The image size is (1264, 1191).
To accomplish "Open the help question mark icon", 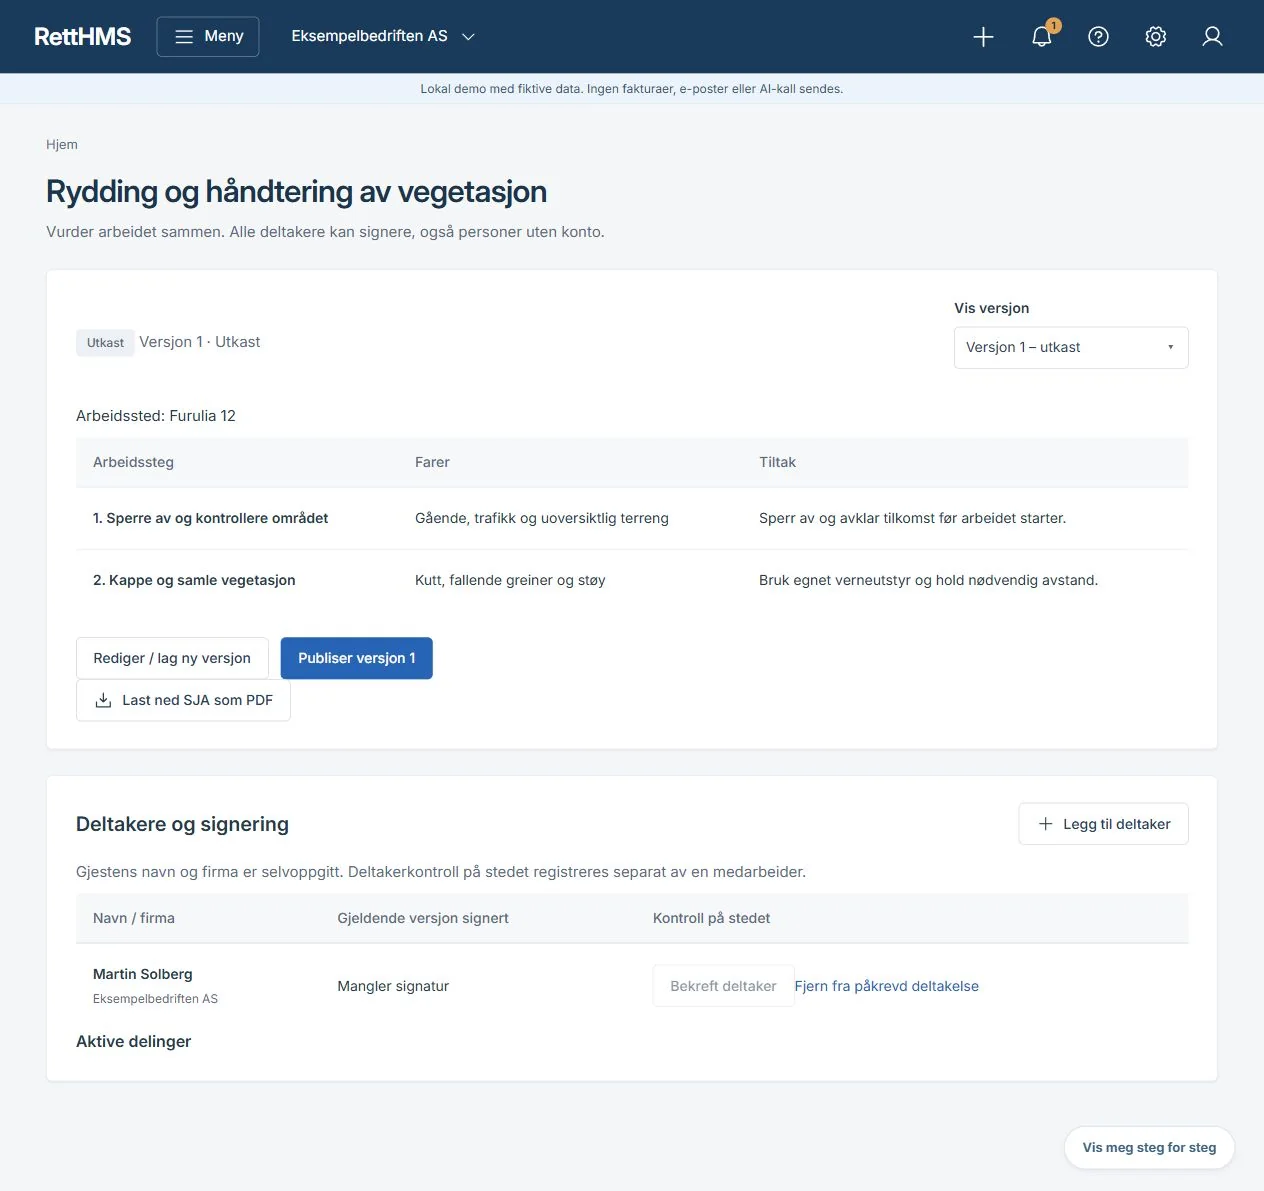I will pos(1099,37).
